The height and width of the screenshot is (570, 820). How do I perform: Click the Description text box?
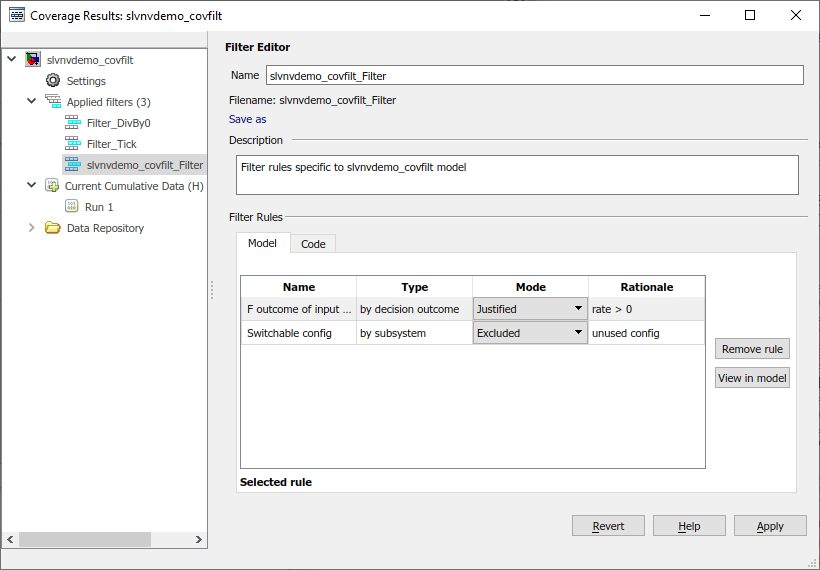click(517, 175)
